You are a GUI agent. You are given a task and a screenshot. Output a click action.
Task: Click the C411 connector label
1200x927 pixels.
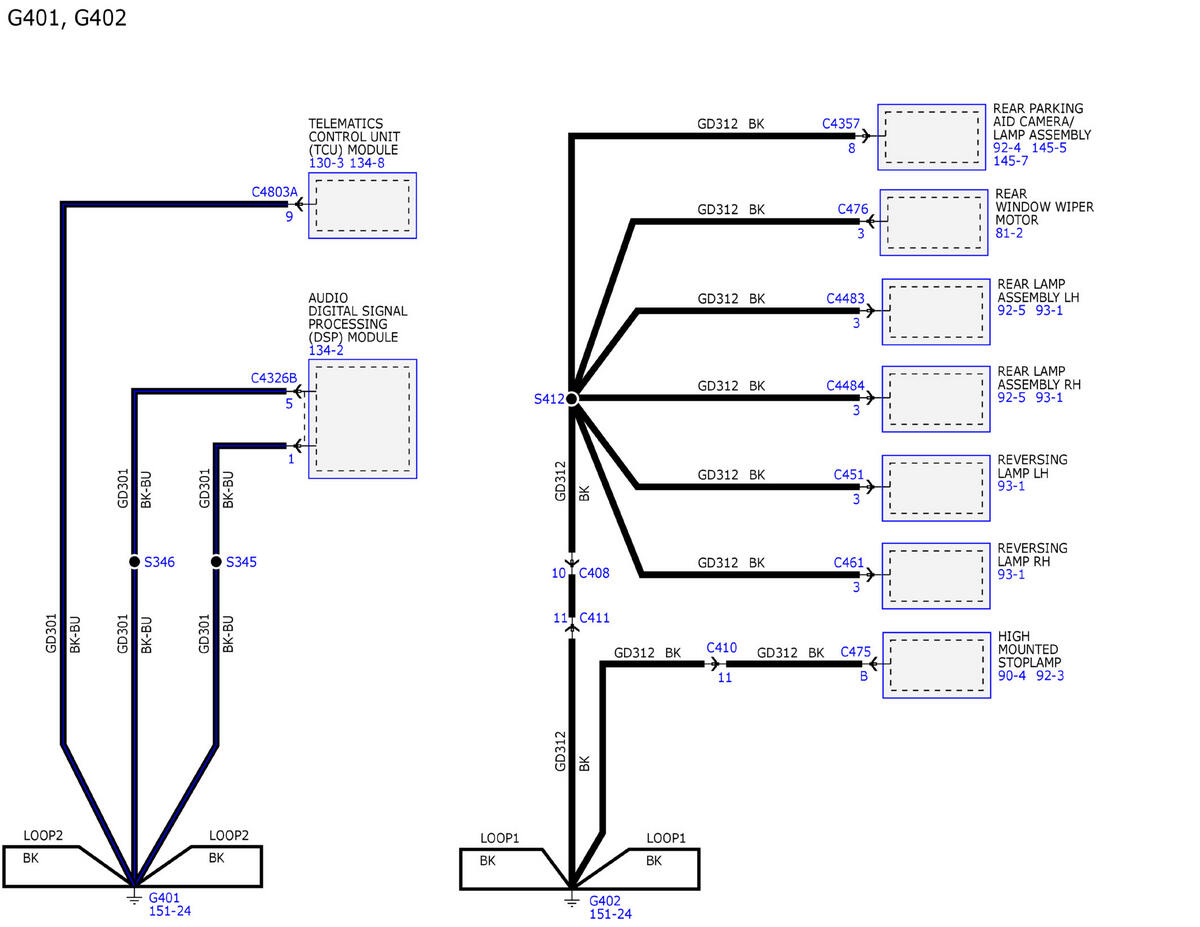point(594,618)
